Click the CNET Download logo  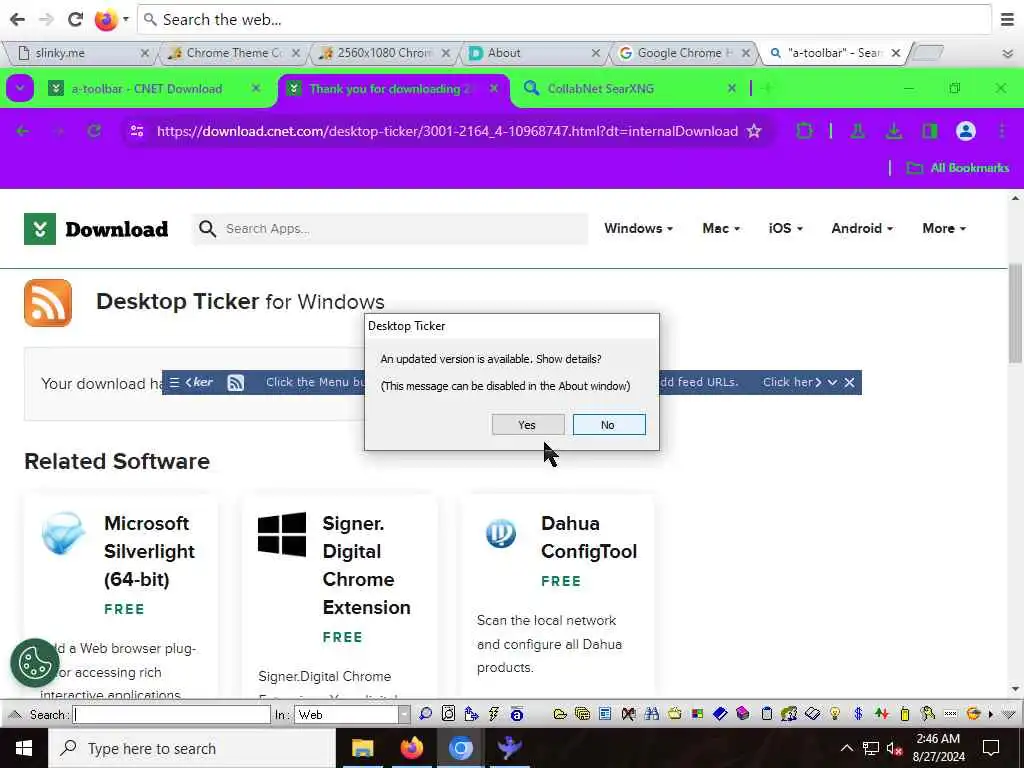tap(96, 229)
